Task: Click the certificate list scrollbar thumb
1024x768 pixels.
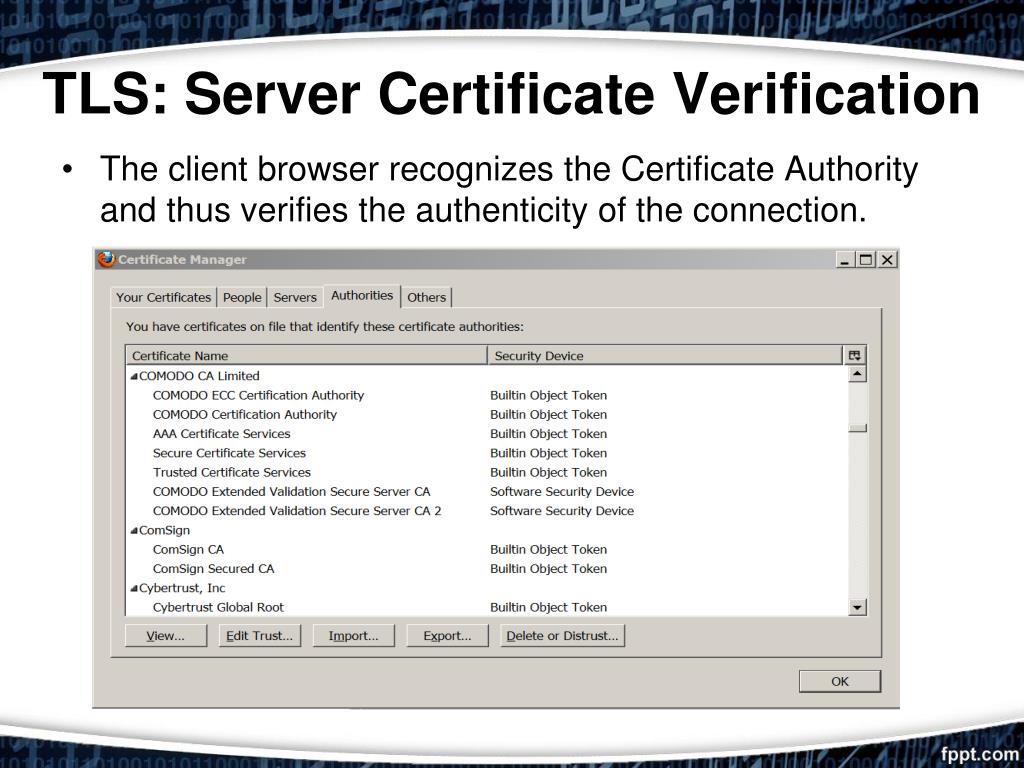Action: tap(857, 428)
